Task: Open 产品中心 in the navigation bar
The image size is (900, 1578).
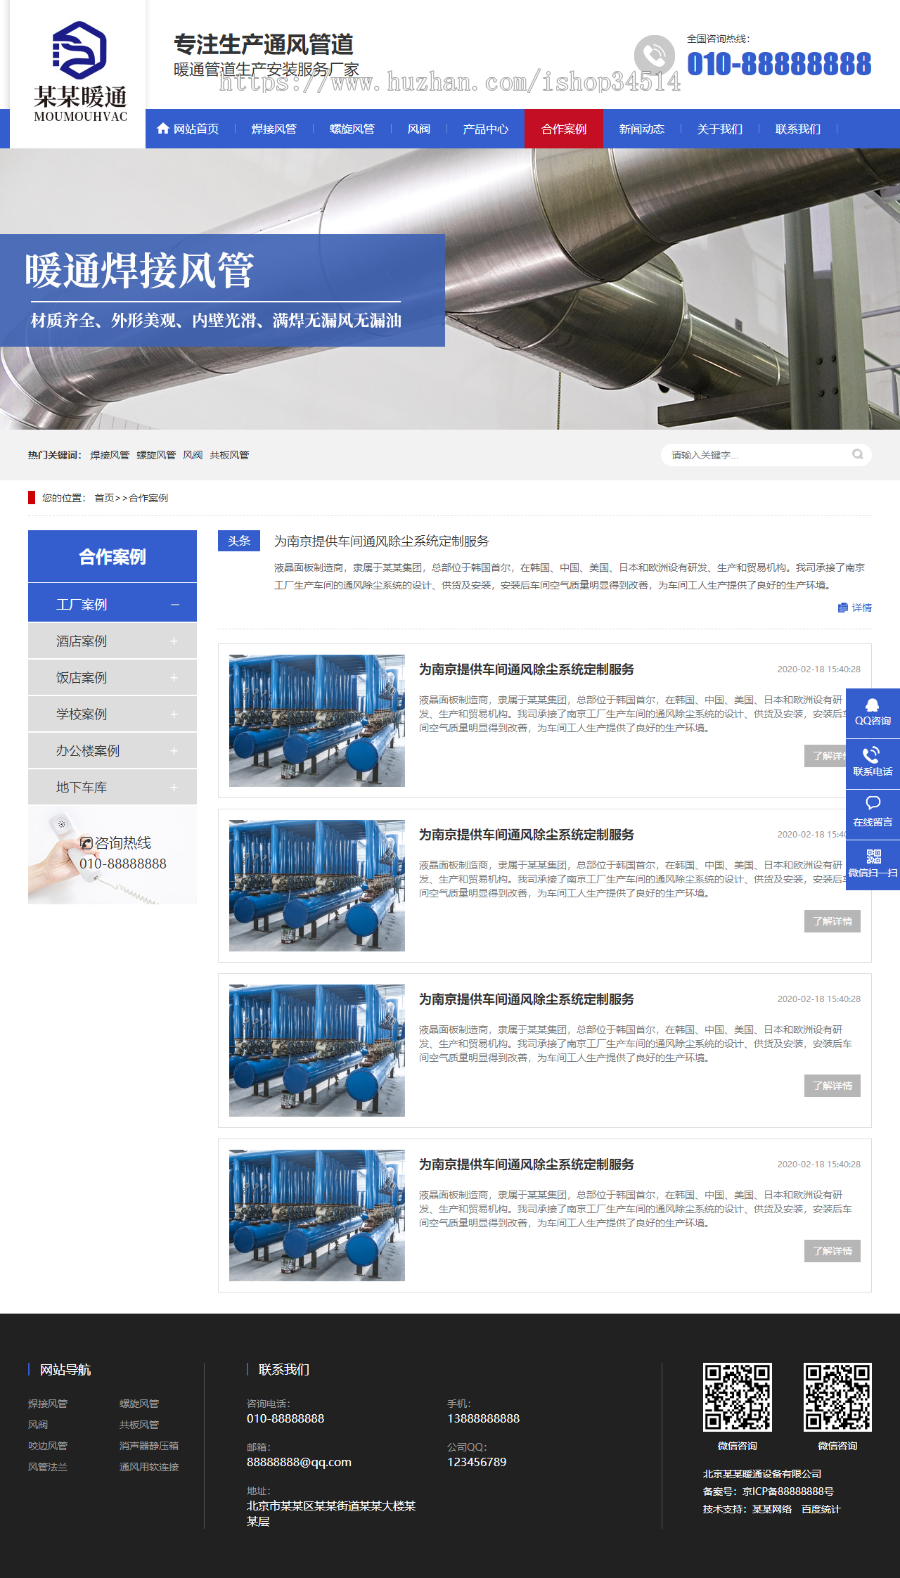Action: 486,129
